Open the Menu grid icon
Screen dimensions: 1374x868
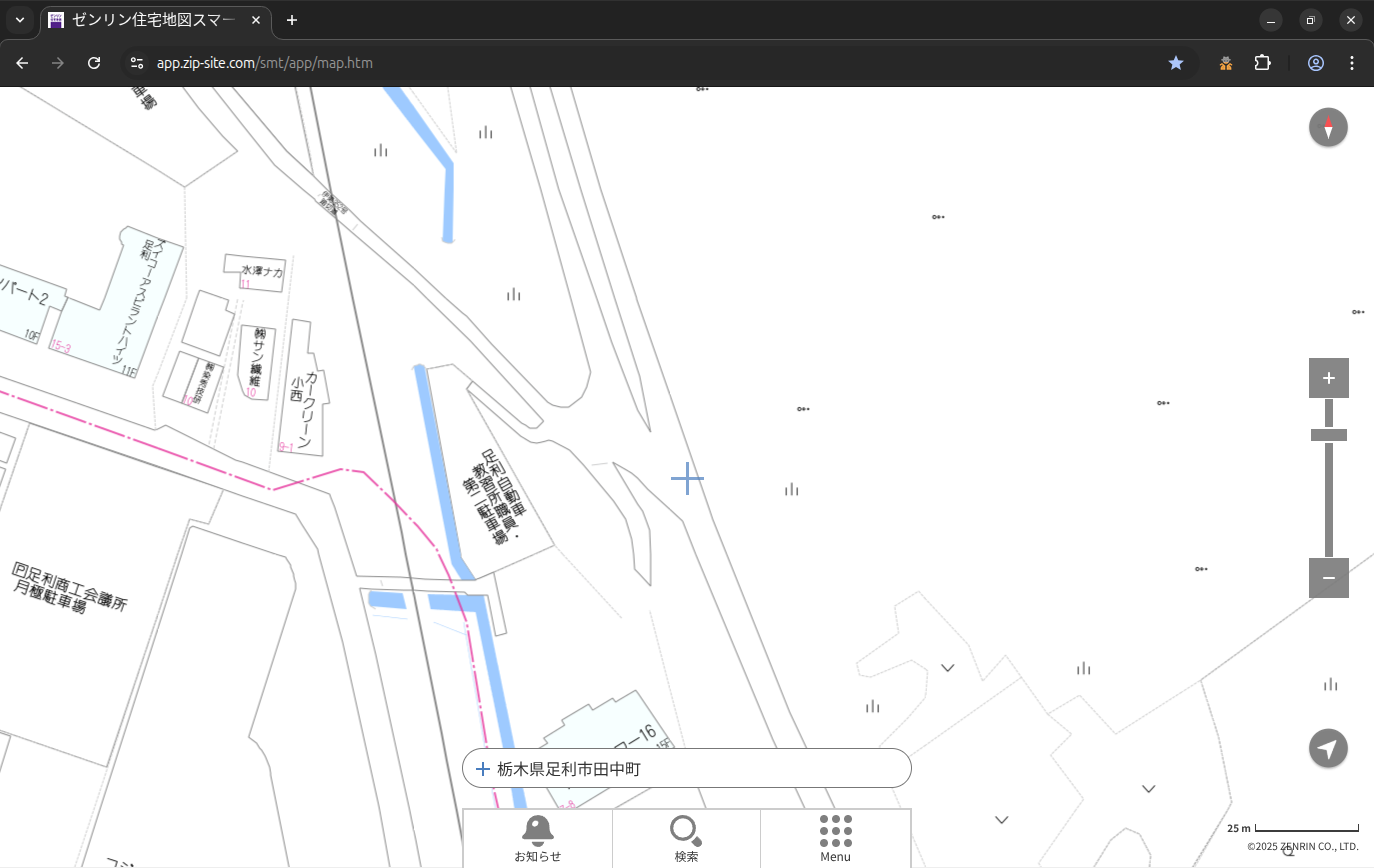(835, 838)
